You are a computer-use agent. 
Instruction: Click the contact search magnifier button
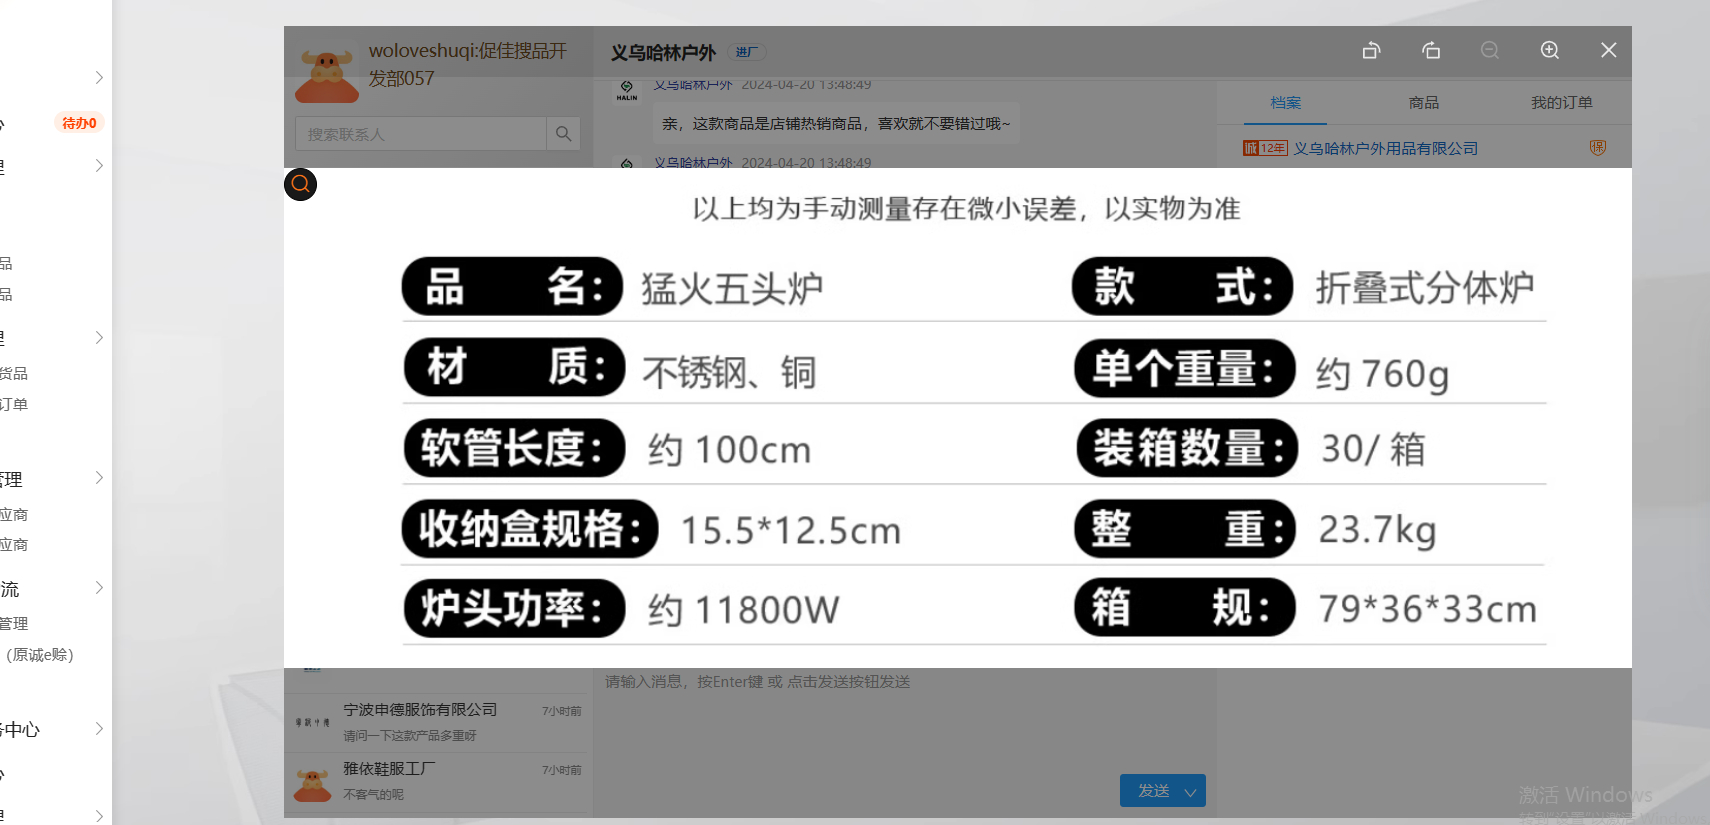(x=563, y=134)
